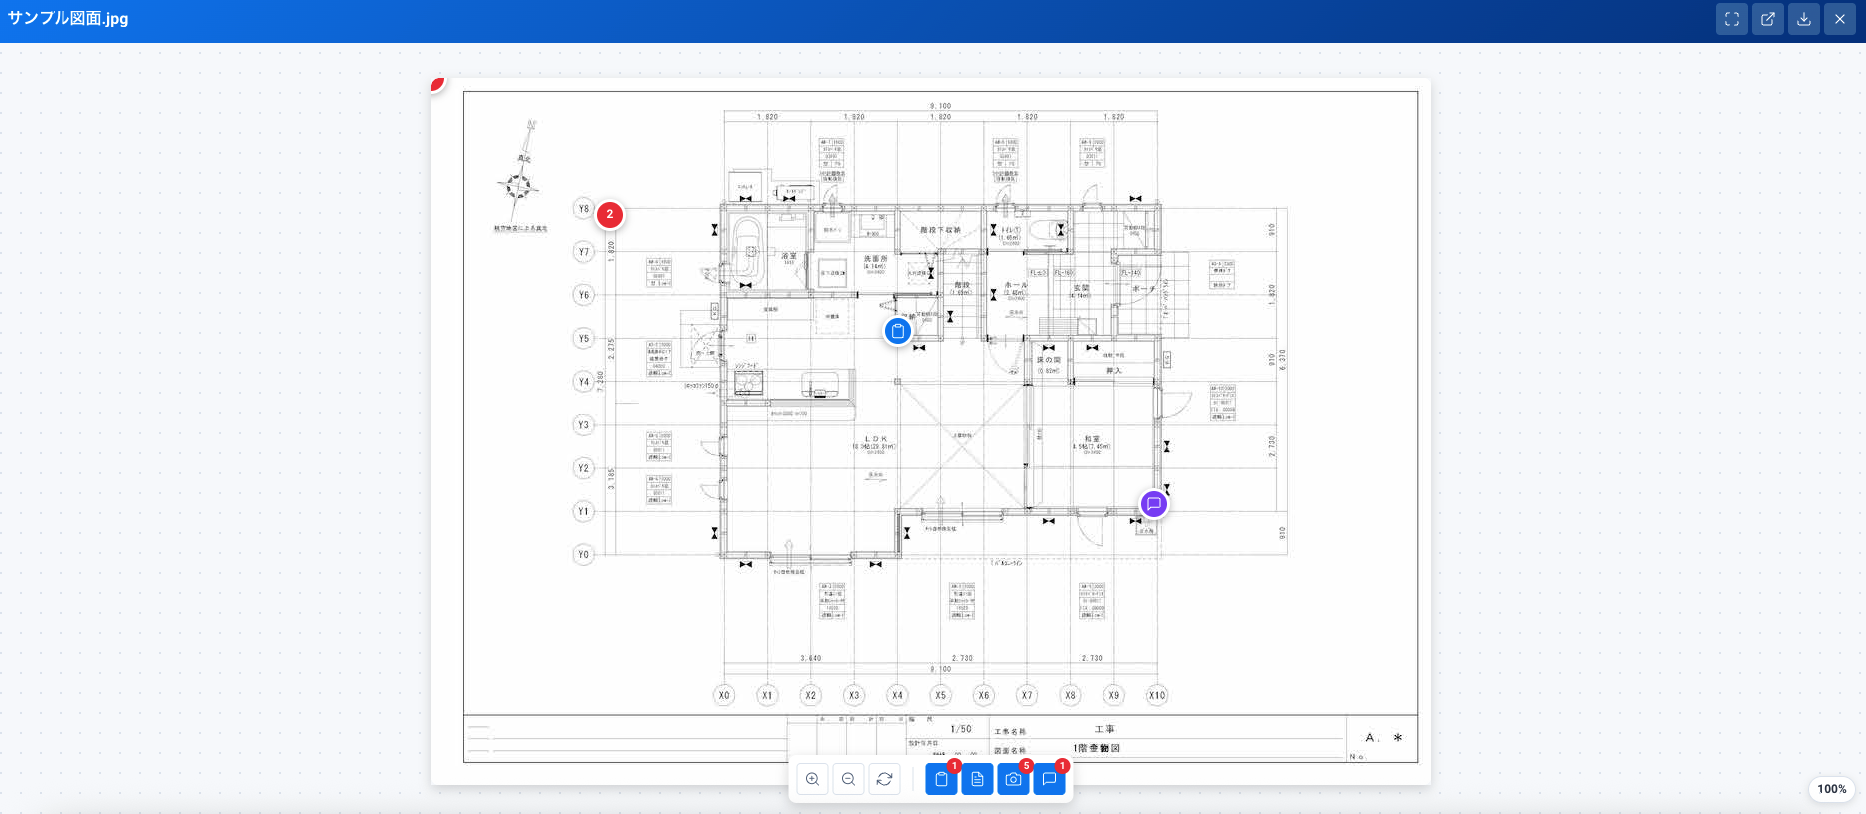Open the clipboard tool in bottom toolbar
Screen dimensions: 1866x814
point(941,779)
